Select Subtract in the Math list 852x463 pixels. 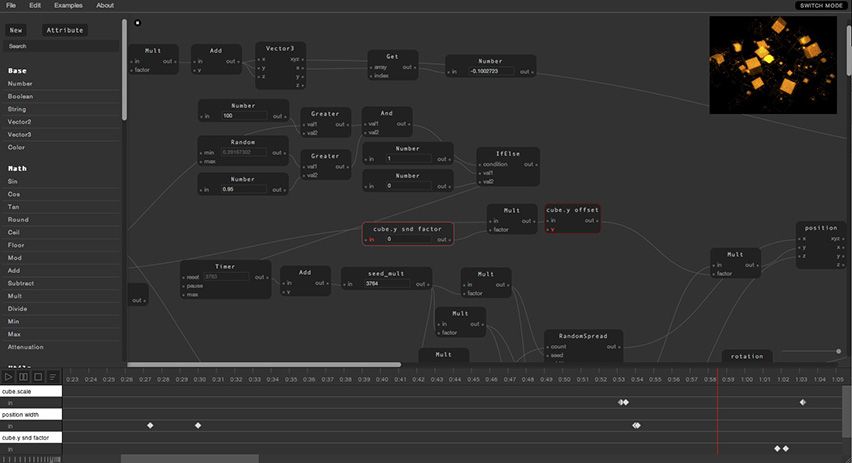[x=61, y=283]
